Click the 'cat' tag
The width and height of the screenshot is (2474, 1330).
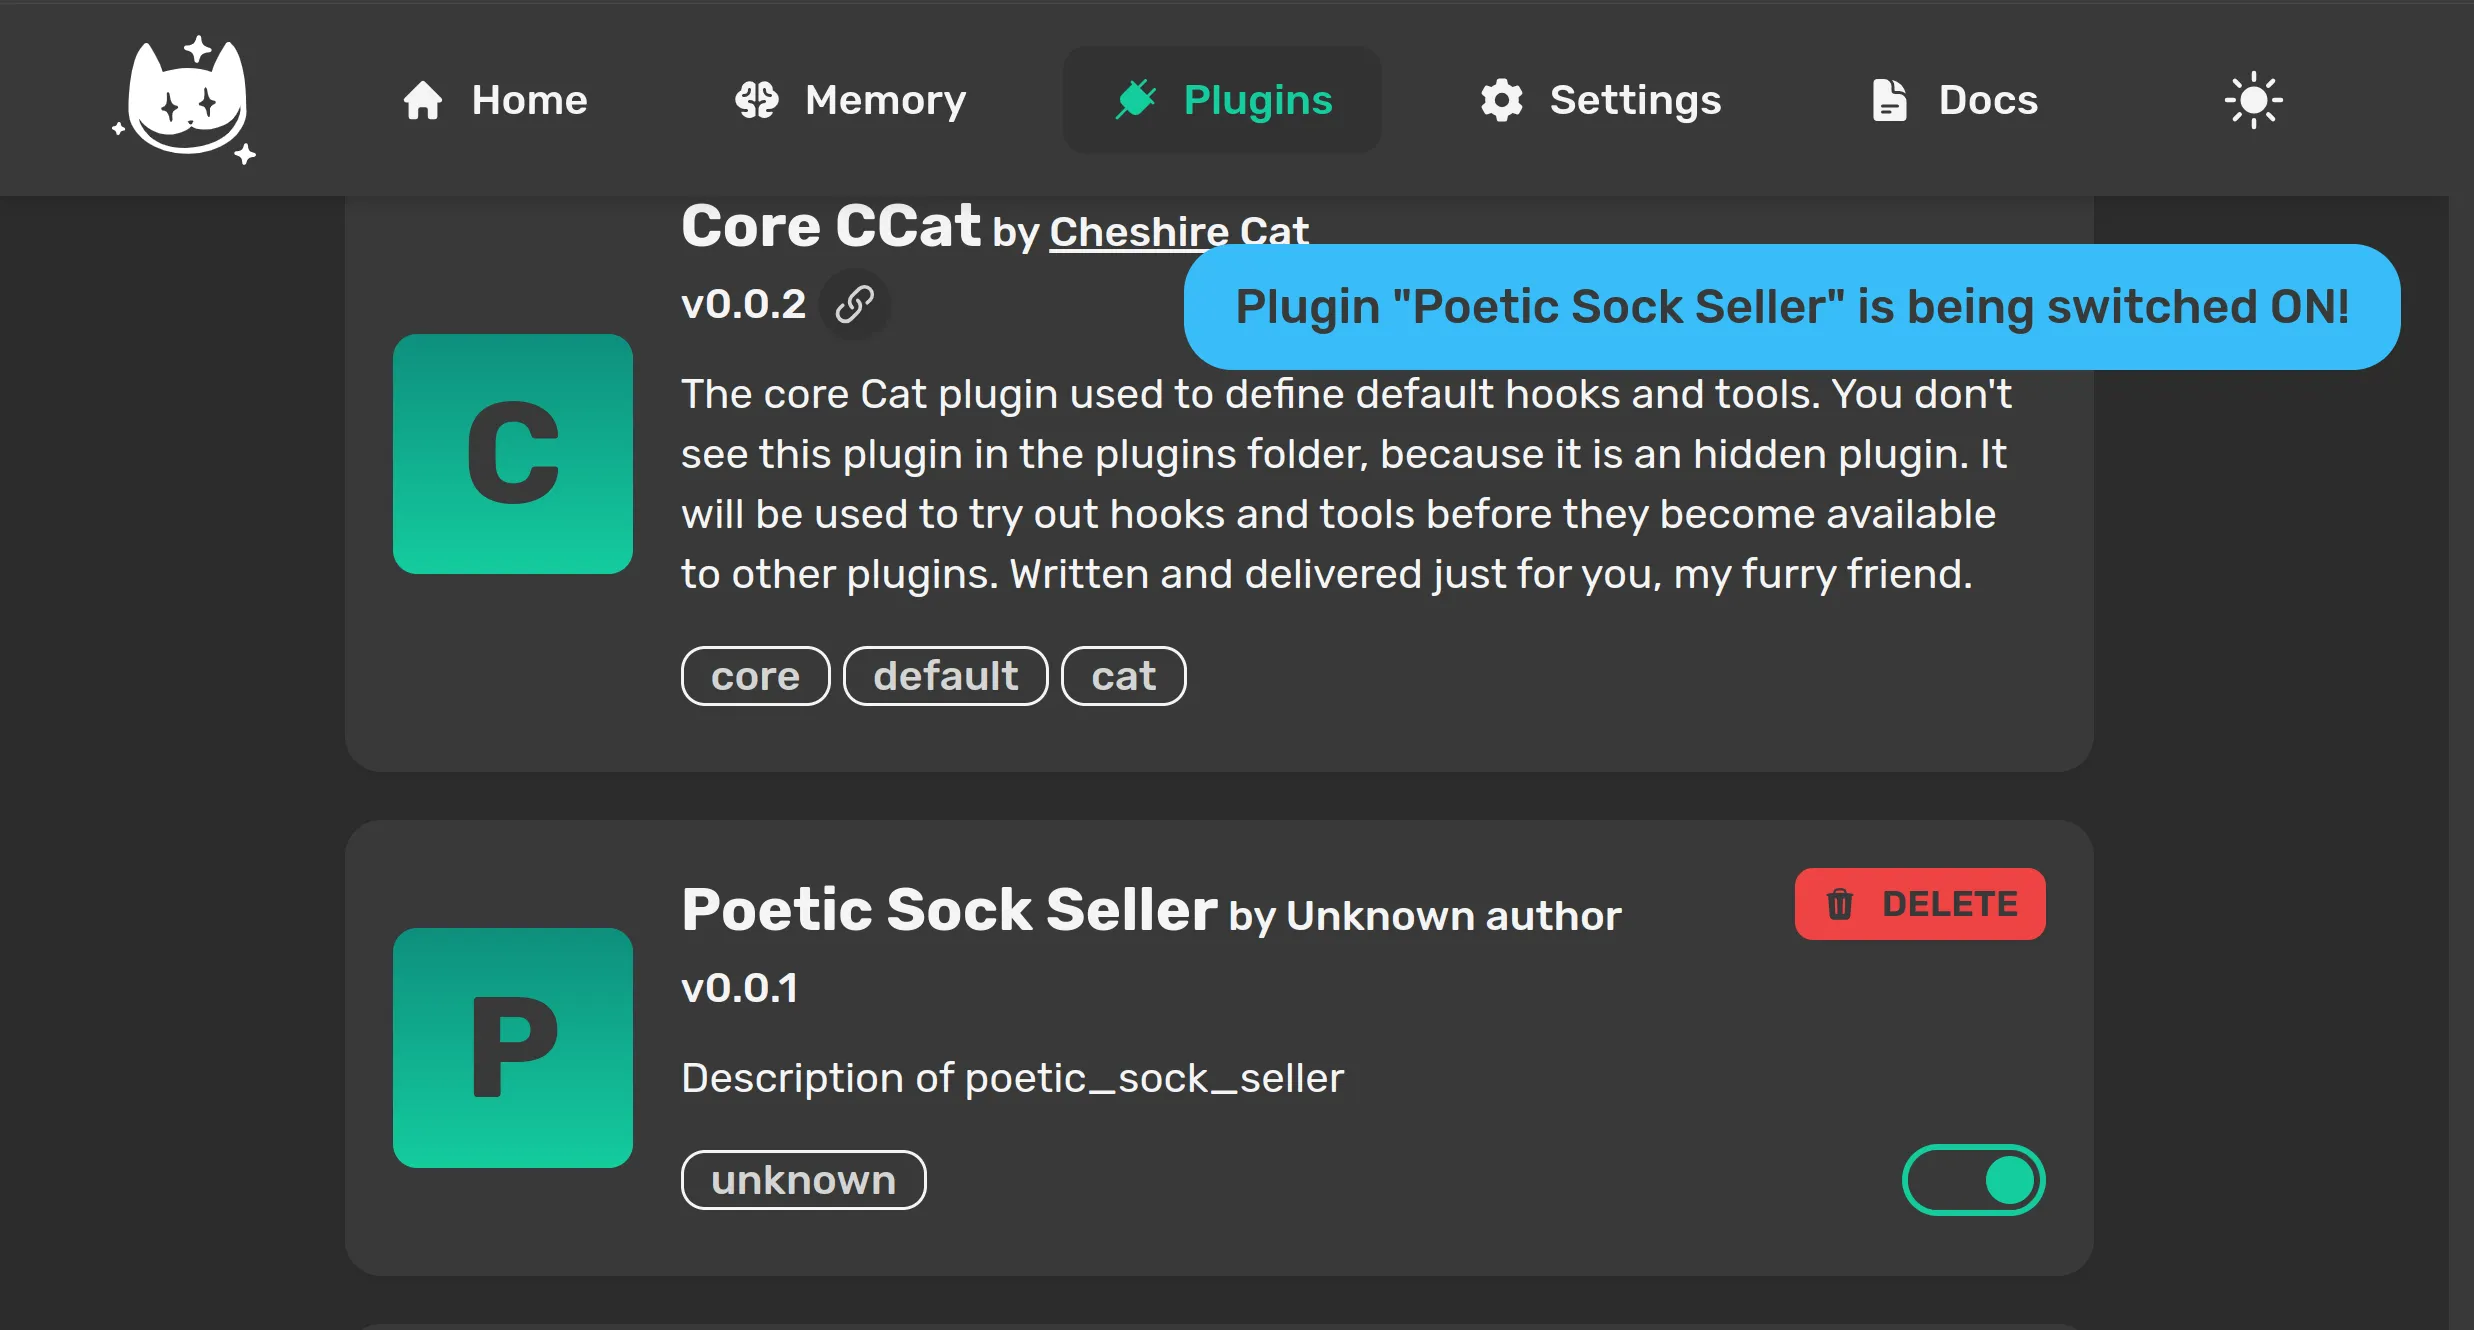point(1123,676)
